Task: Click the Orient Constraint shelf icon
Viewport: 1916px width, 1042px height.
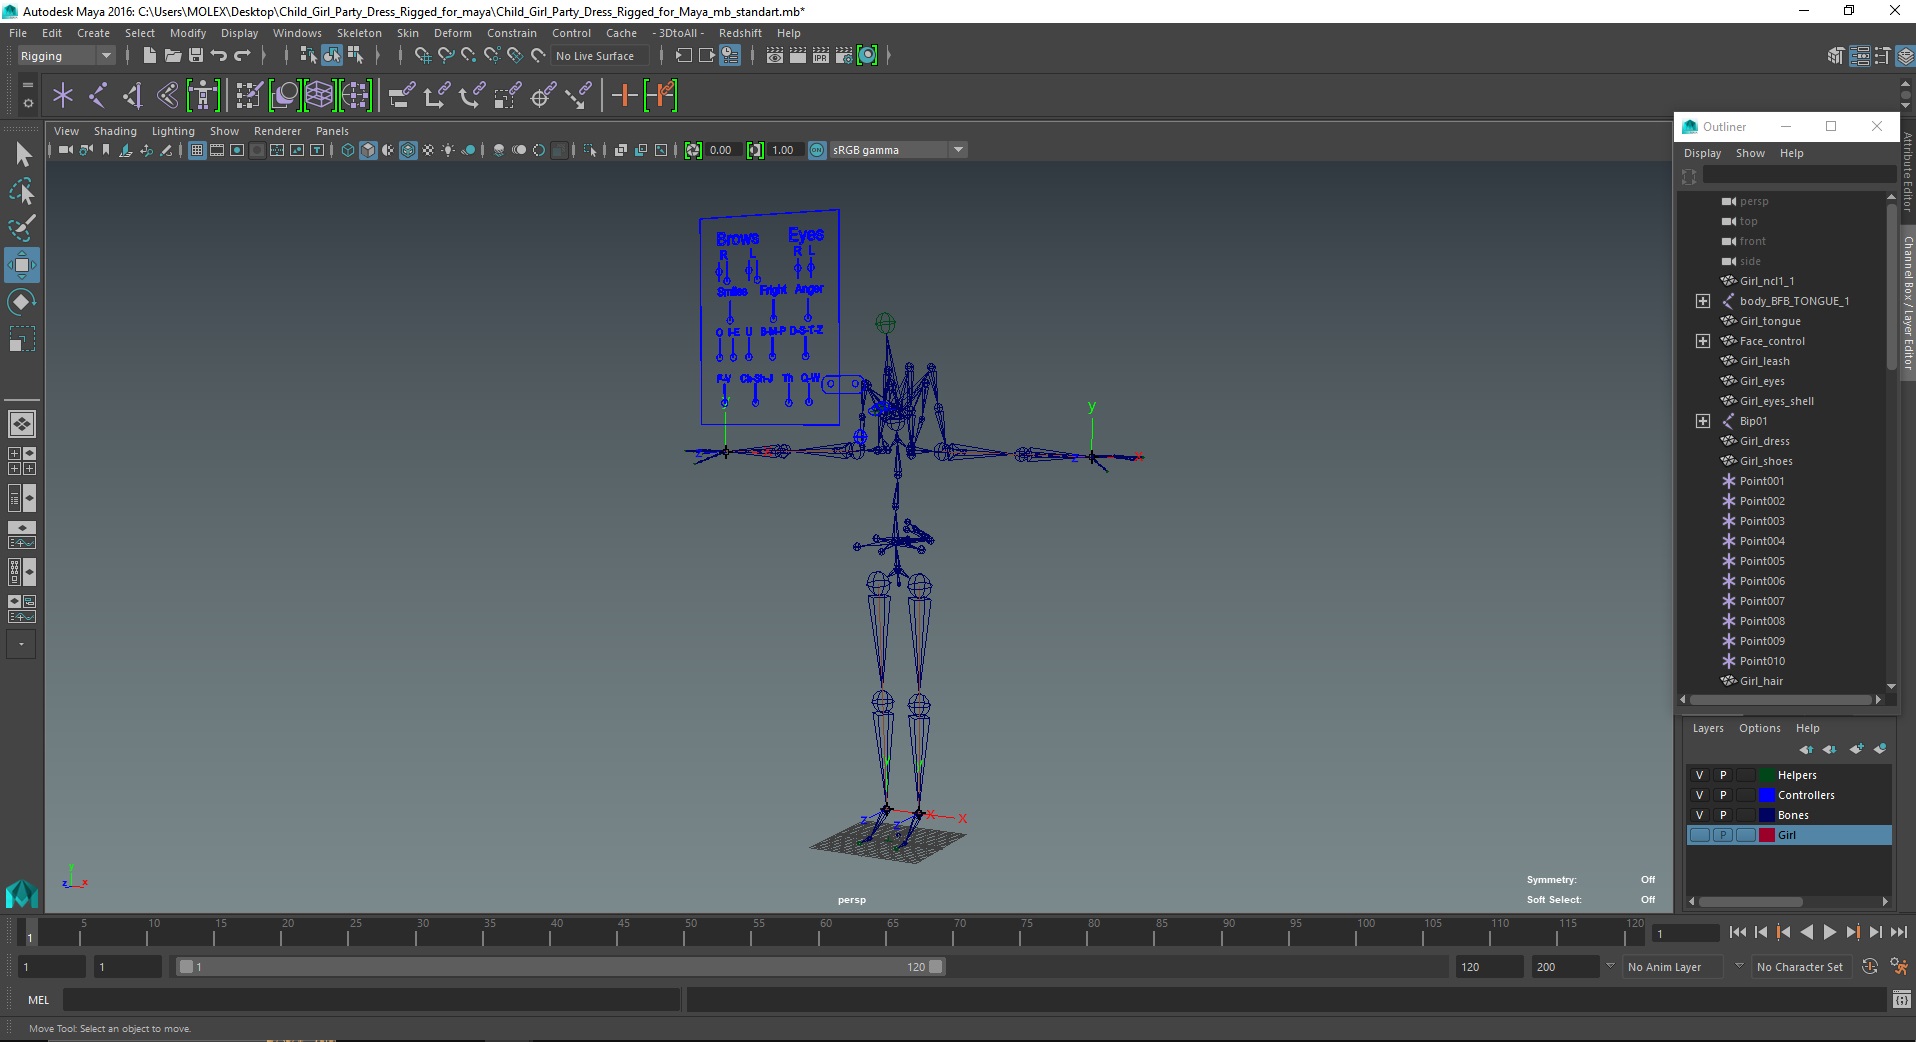Action: click(471, 95)
